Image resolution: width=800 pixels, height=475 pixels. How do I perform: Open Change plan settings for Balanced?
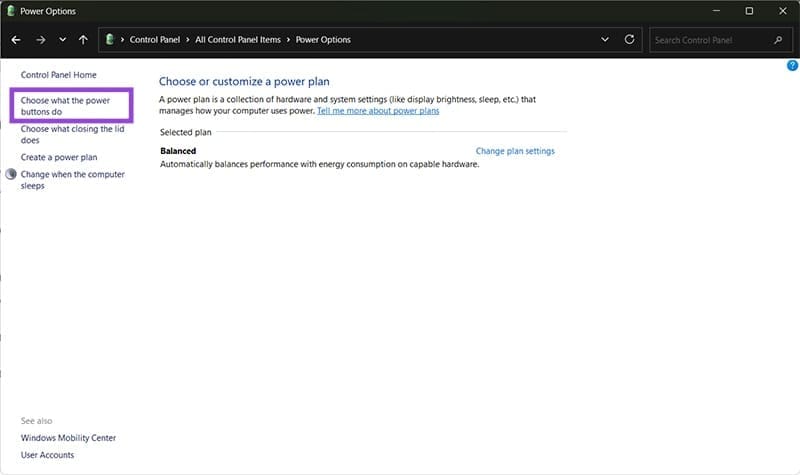515,151
